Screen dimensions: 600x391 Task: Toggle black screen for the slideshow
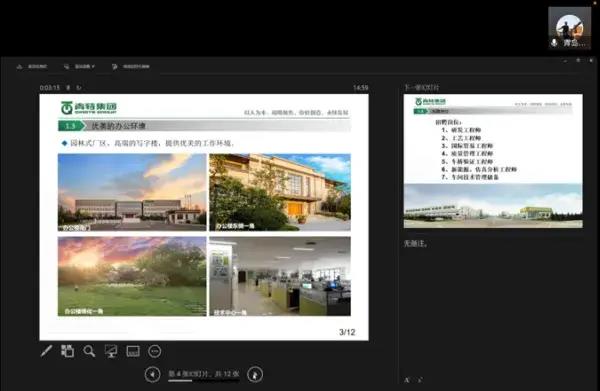click(x=111, y=351)
